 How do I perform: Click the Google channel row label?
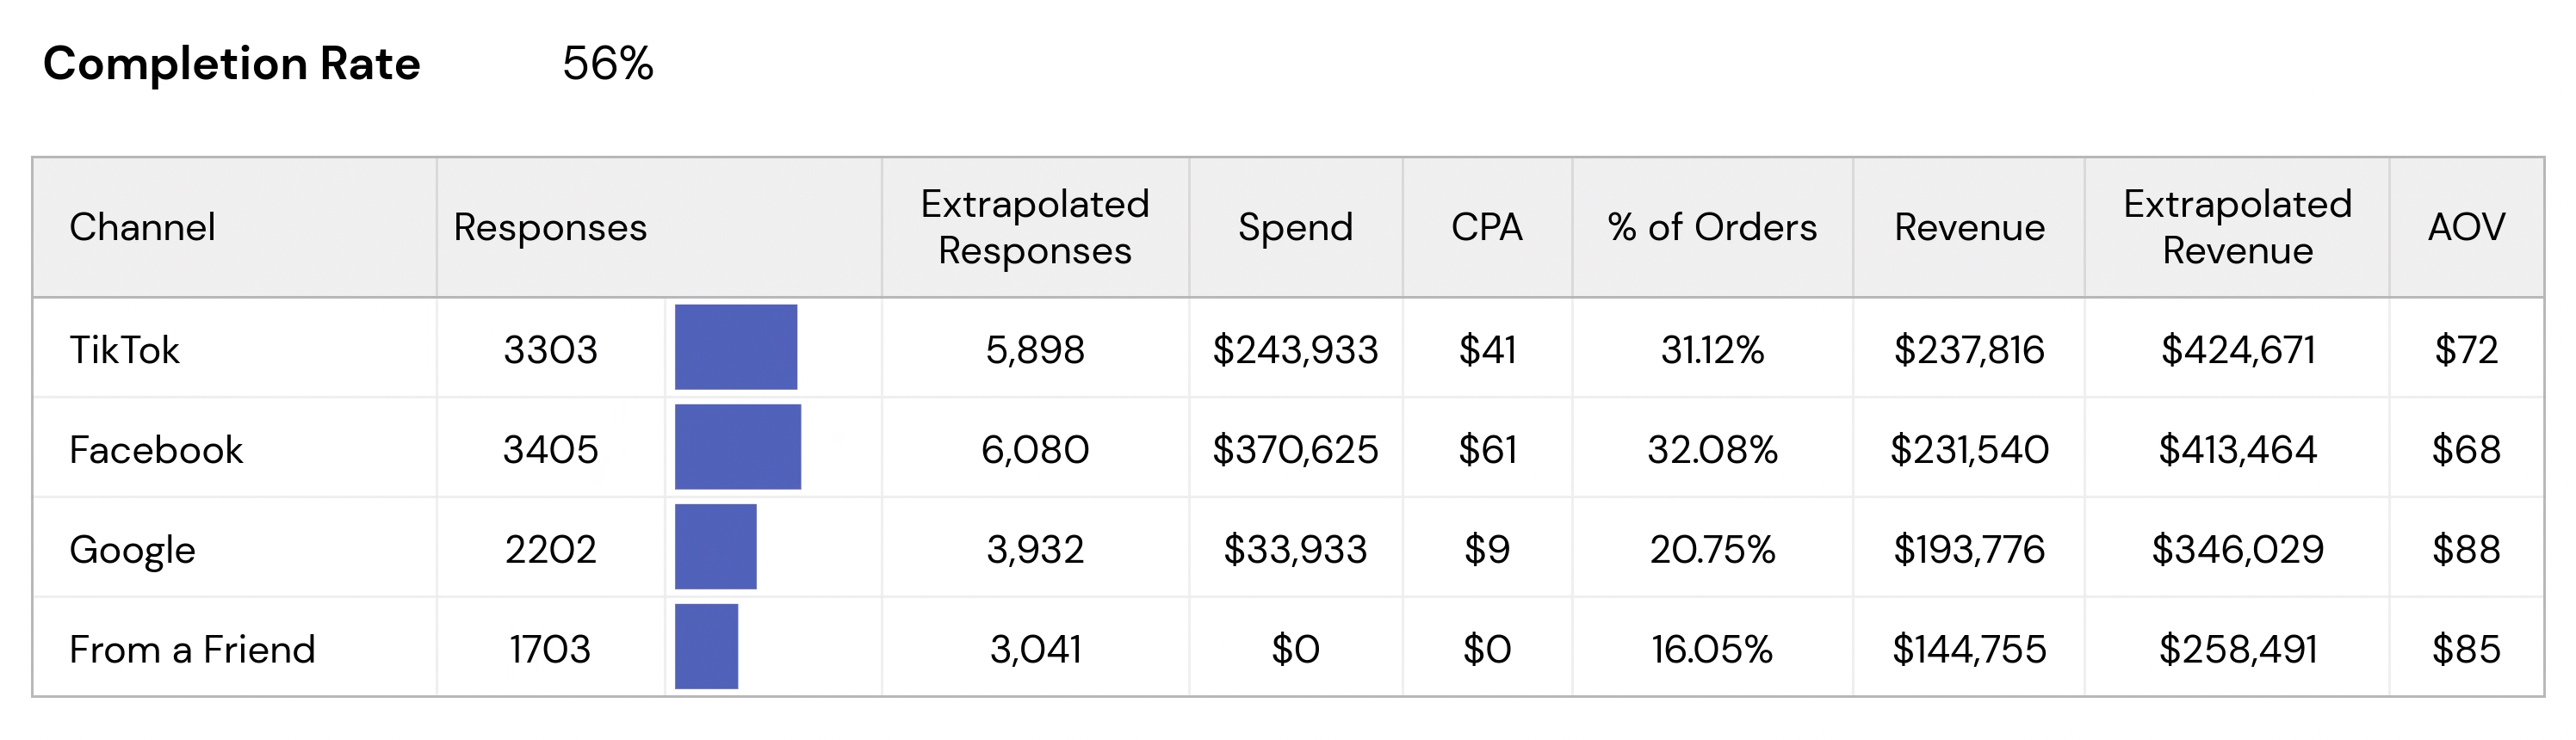(x=132, y=550)
